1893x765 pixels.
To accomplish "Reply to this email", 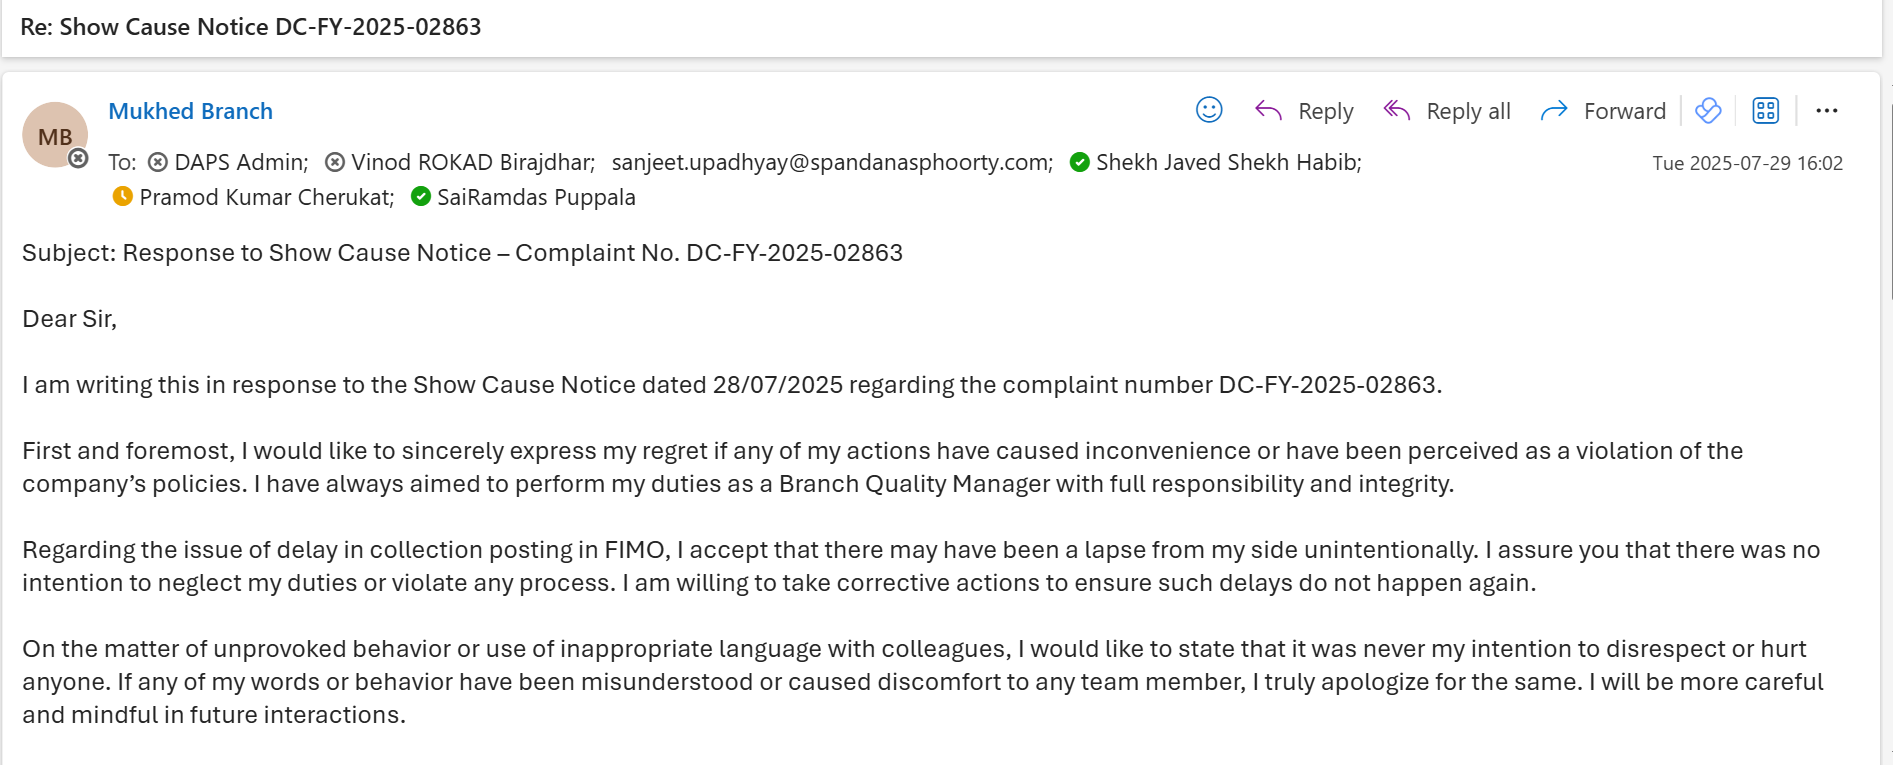I will 1304,111.
